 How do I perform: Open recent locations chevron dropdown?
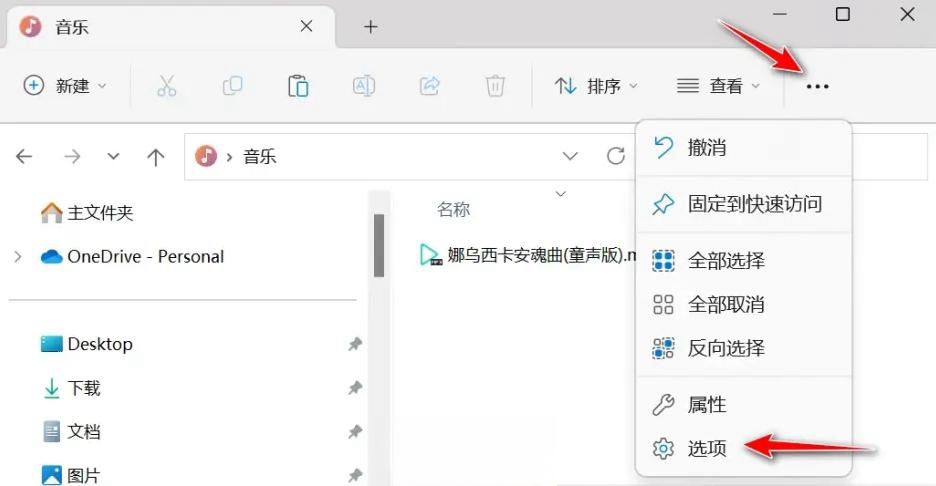[x=113, y=156]
